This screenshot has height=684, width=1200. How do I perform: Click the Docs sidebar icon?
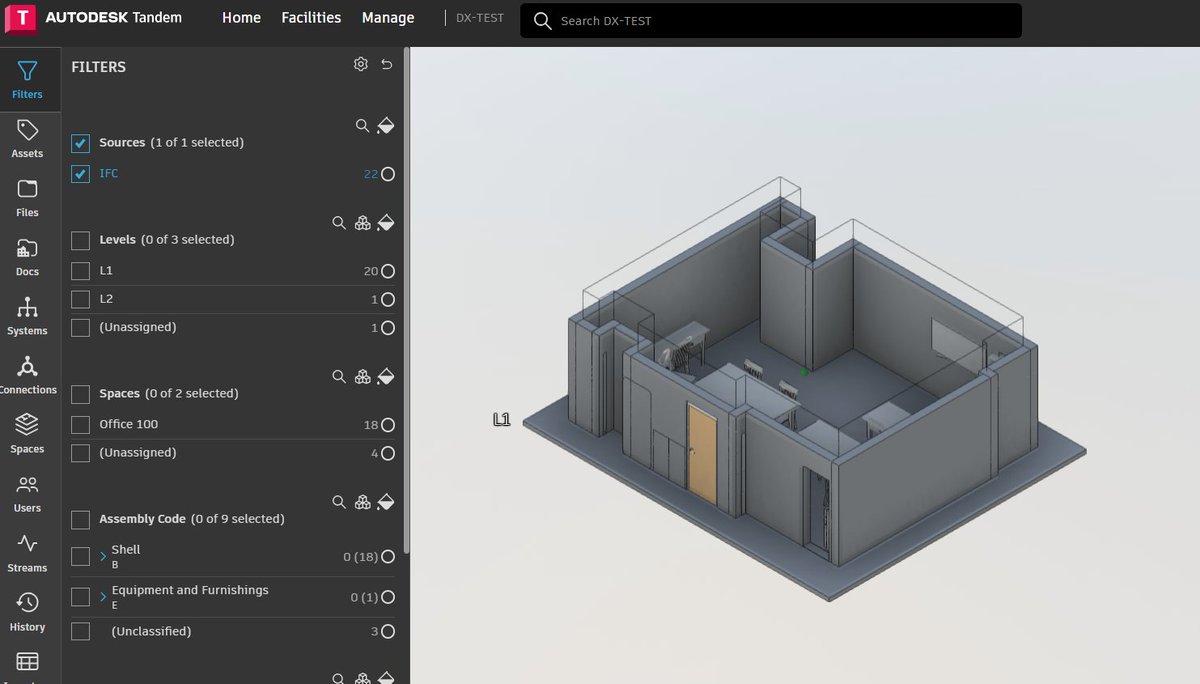point(27,257)
